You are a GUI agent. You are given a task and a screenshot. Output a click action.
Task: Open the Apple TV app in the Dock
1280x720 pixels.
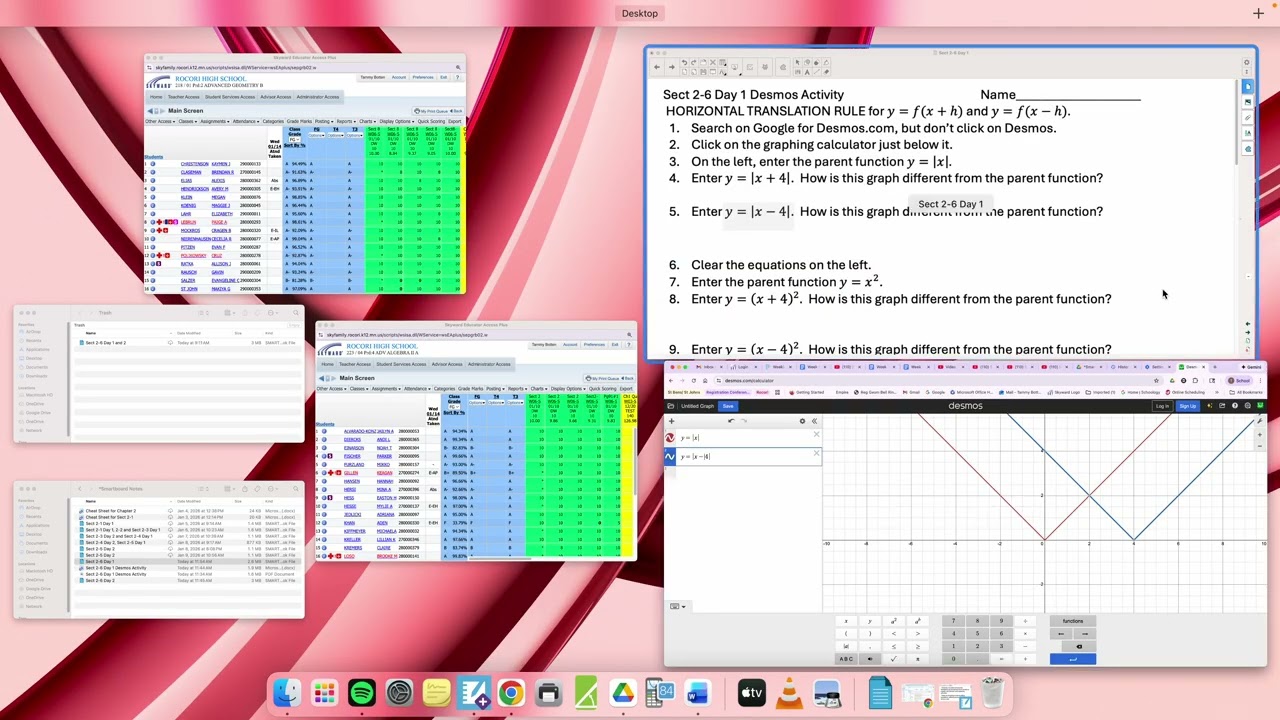(752, 692)
